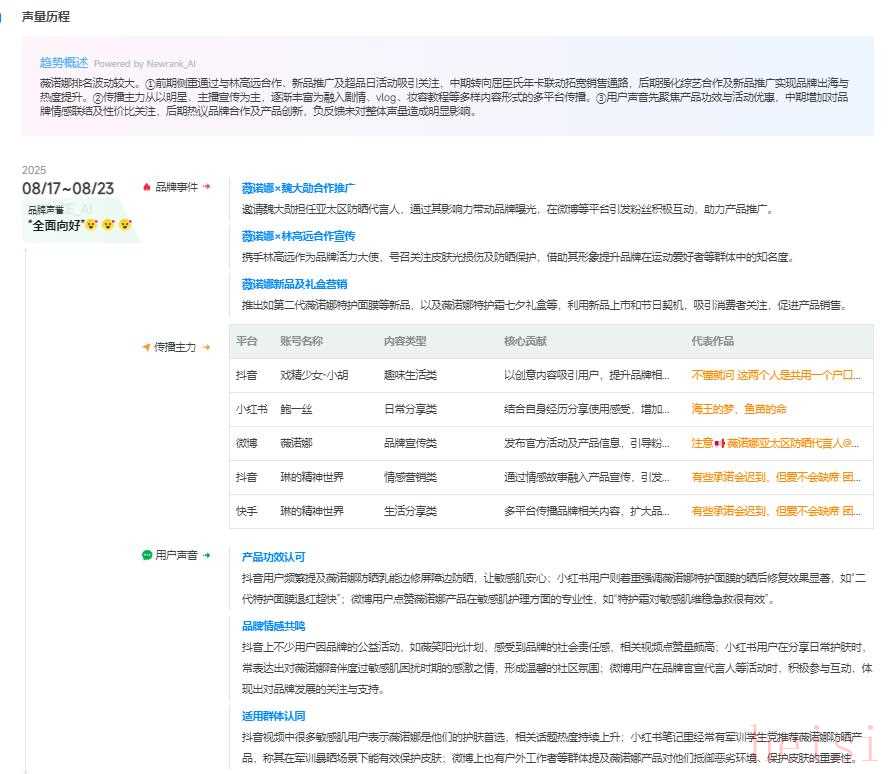Viewport: 895px width, 774px height.
Task: Click the arrow icon after 品牌事件
Action: [x=207, y=187]
